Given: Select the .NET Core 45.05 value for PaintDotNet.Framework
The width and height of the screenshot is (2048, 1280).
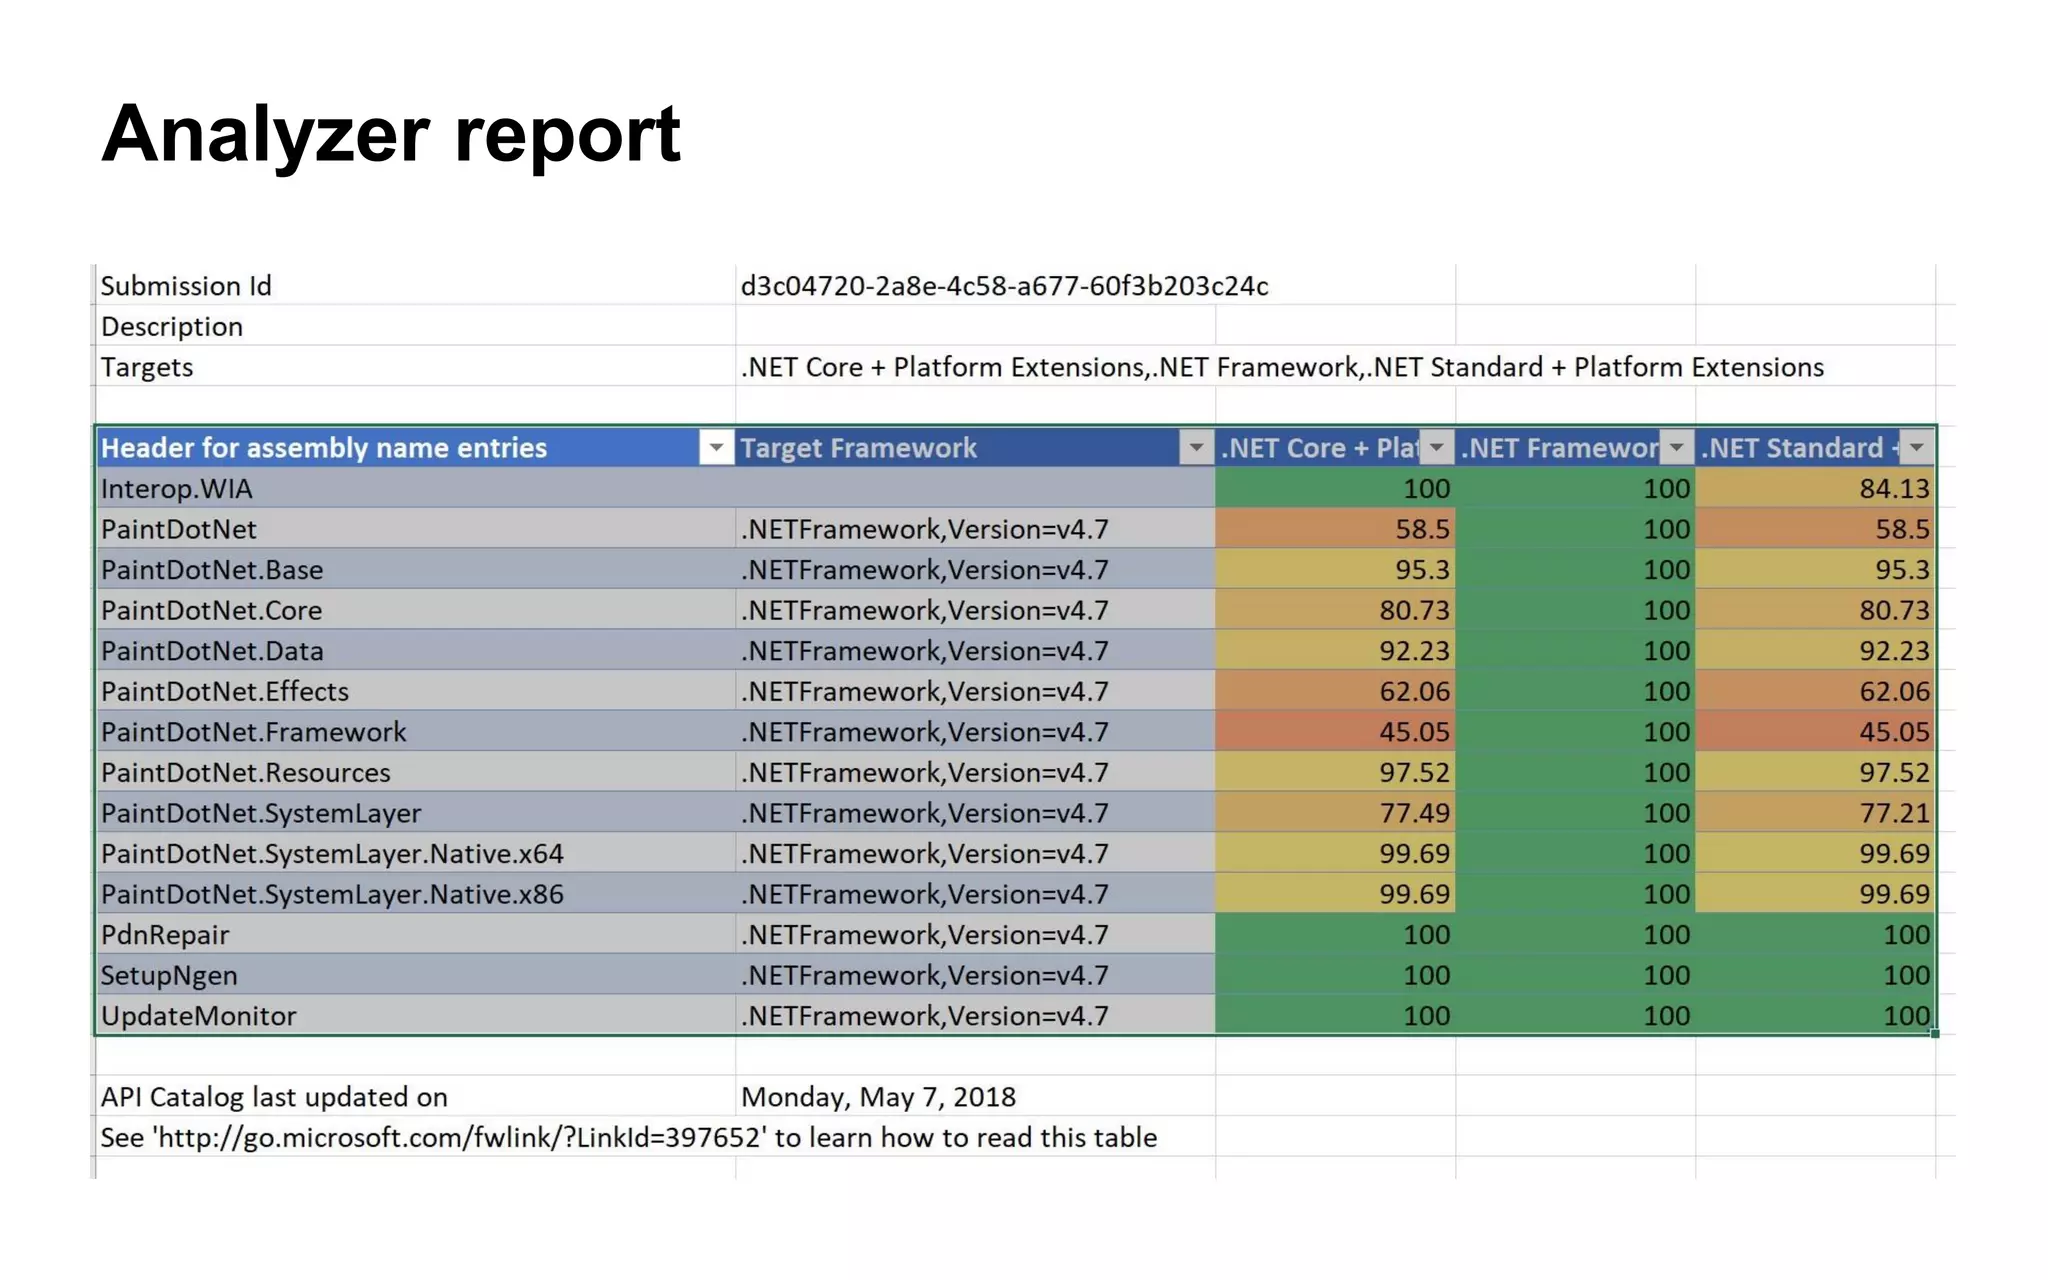Looking at the screenshot, I should coord(1335,732).
